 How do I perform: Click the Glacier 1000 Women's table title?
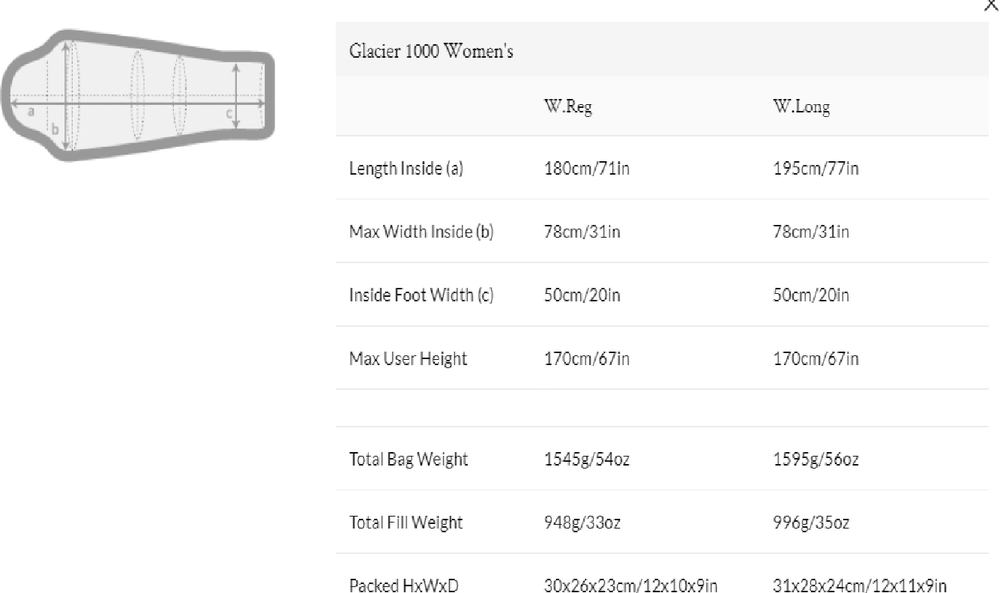point(431,52)
